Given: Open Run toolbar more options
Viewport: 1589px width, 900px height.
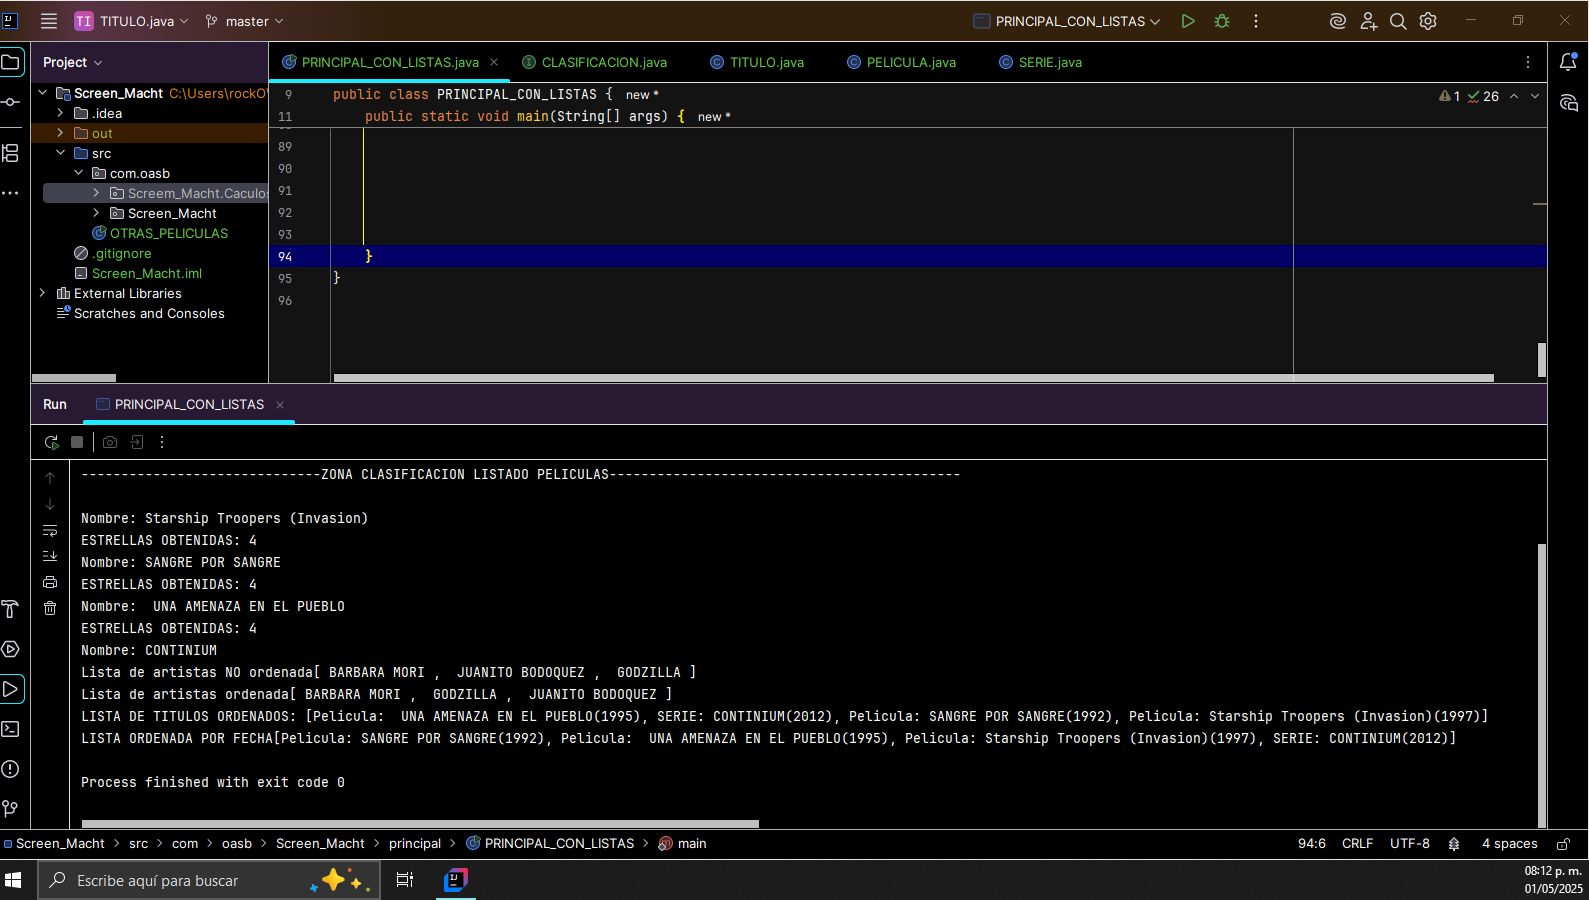Looking at the screenshot, I should pyautogui.click(x=162, y=442).
